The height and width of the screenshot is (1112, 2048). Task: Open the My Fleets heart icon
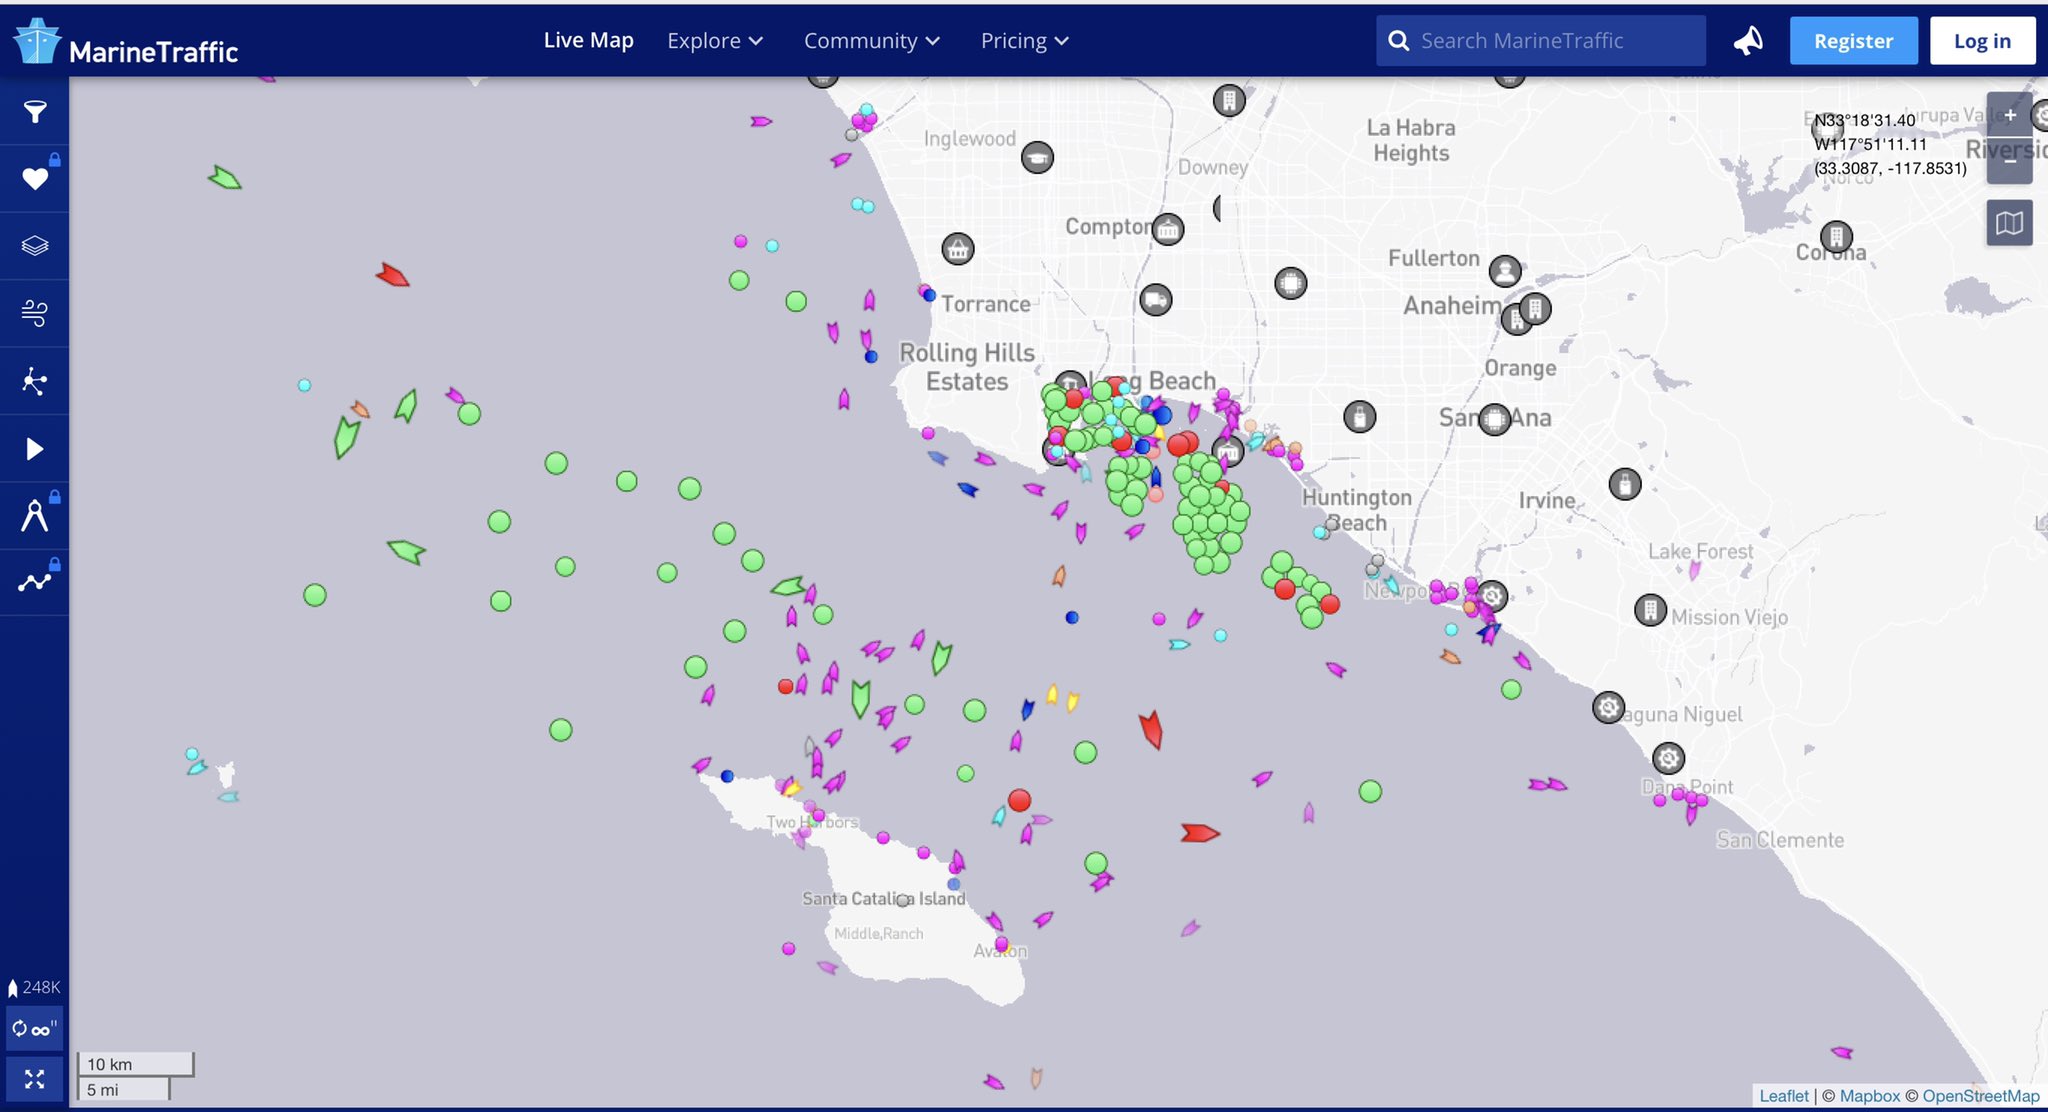point(34,177)
